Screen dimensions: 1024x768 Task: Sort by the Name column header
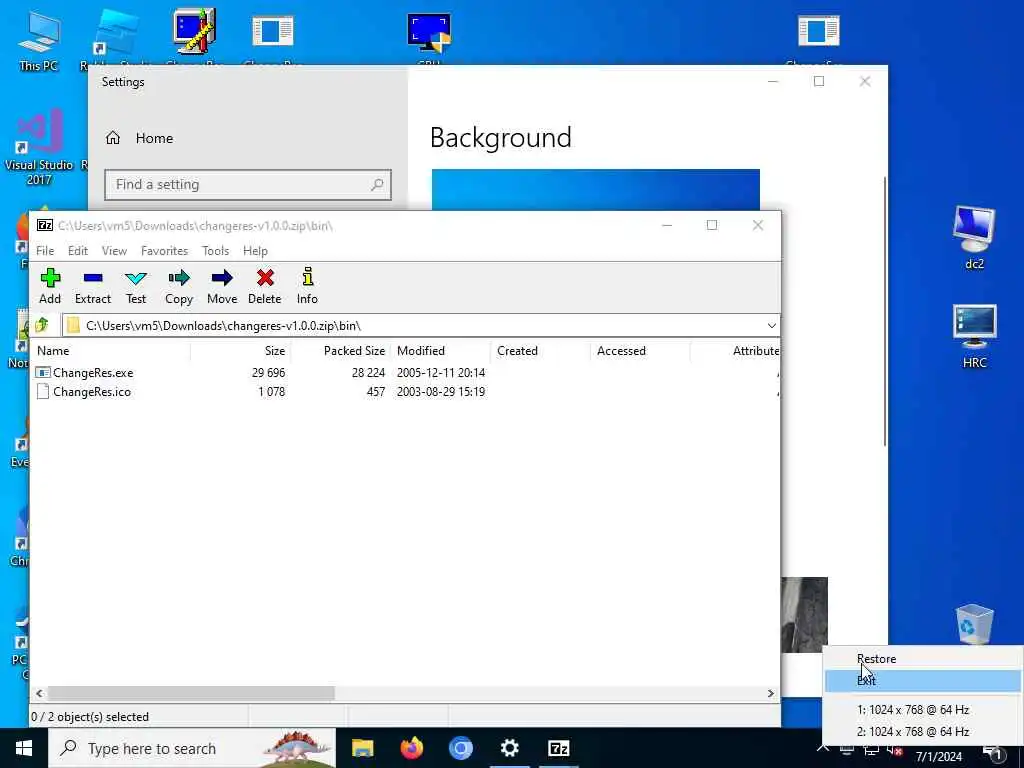click(x=111, y=351)
